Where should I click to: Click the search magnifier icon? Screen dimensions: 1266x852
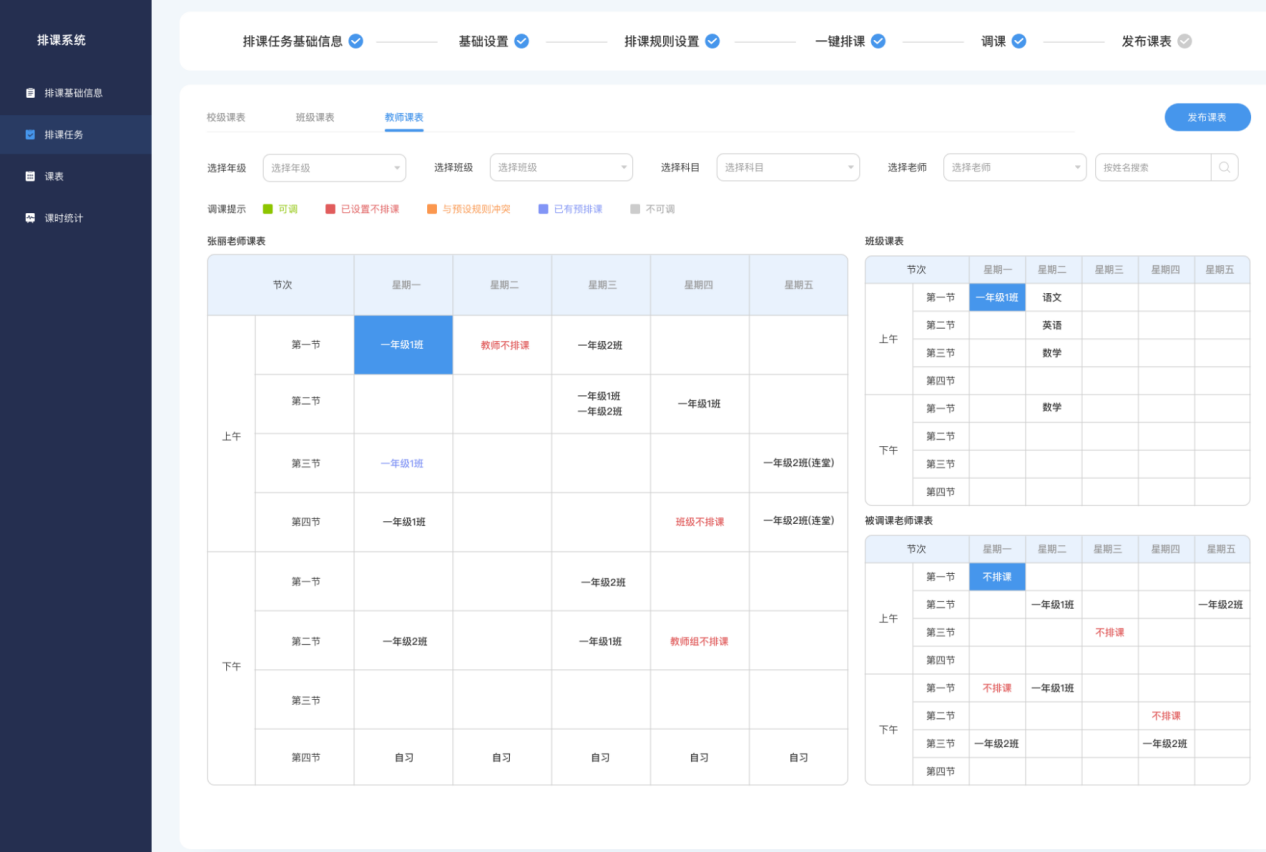pyautogui.click(x=1224, y=168)
